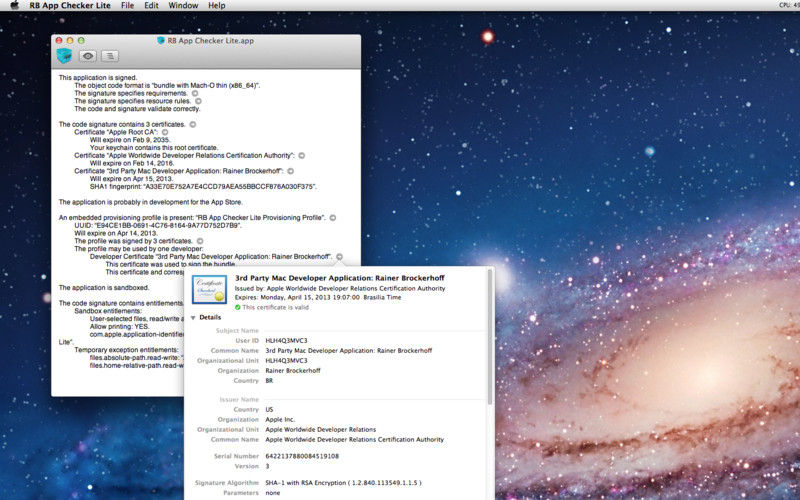Click the popover title '3rd Party Mac Developer Application'
The image size is (800, 500).
point(340,278)
